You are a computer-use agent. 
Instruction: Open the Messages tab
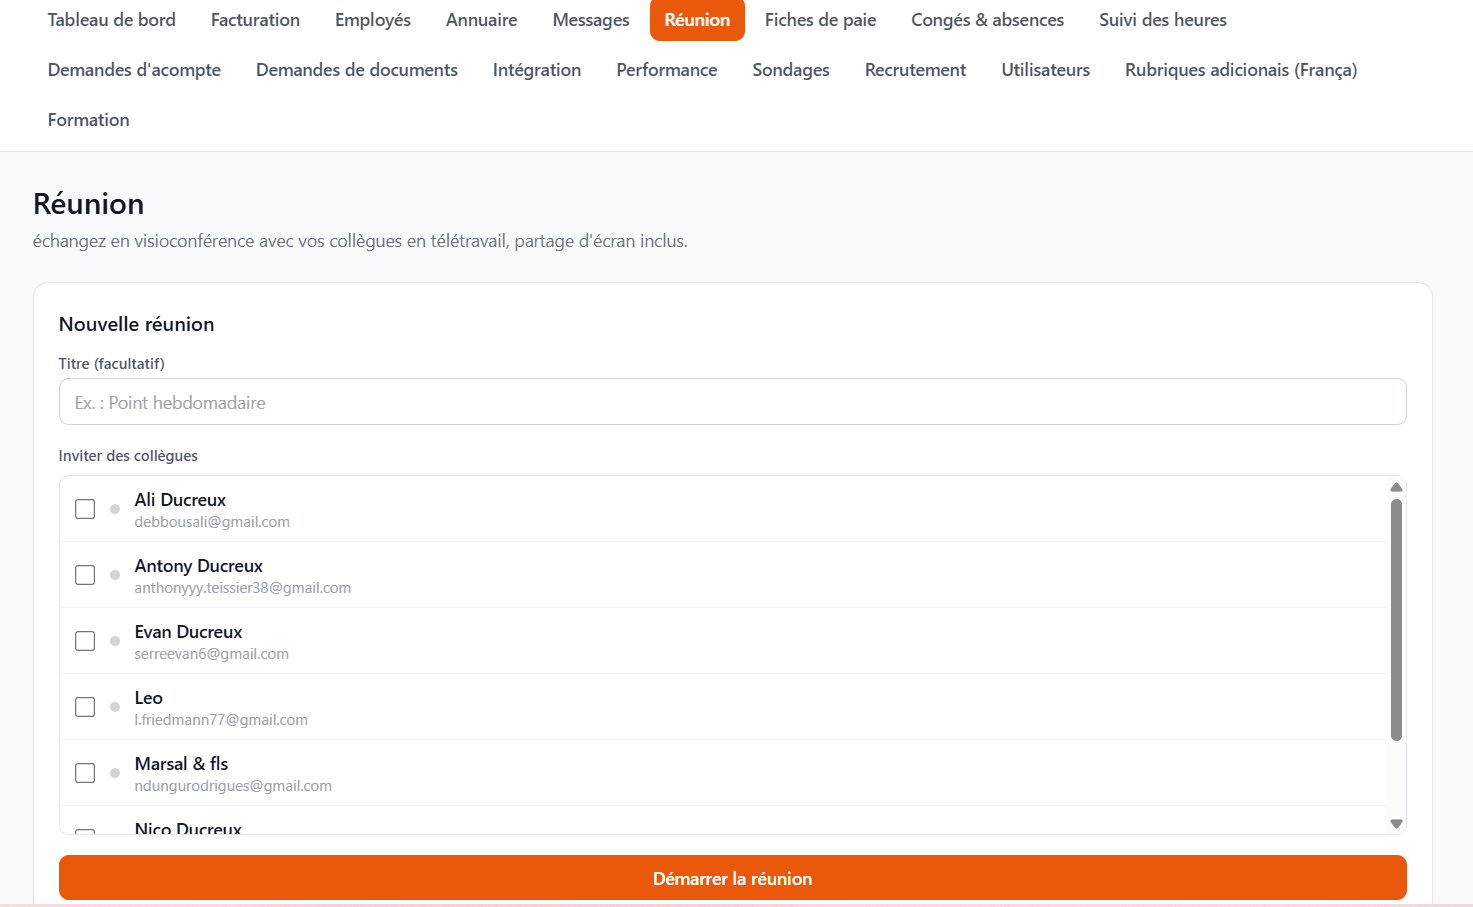point(591,20)
